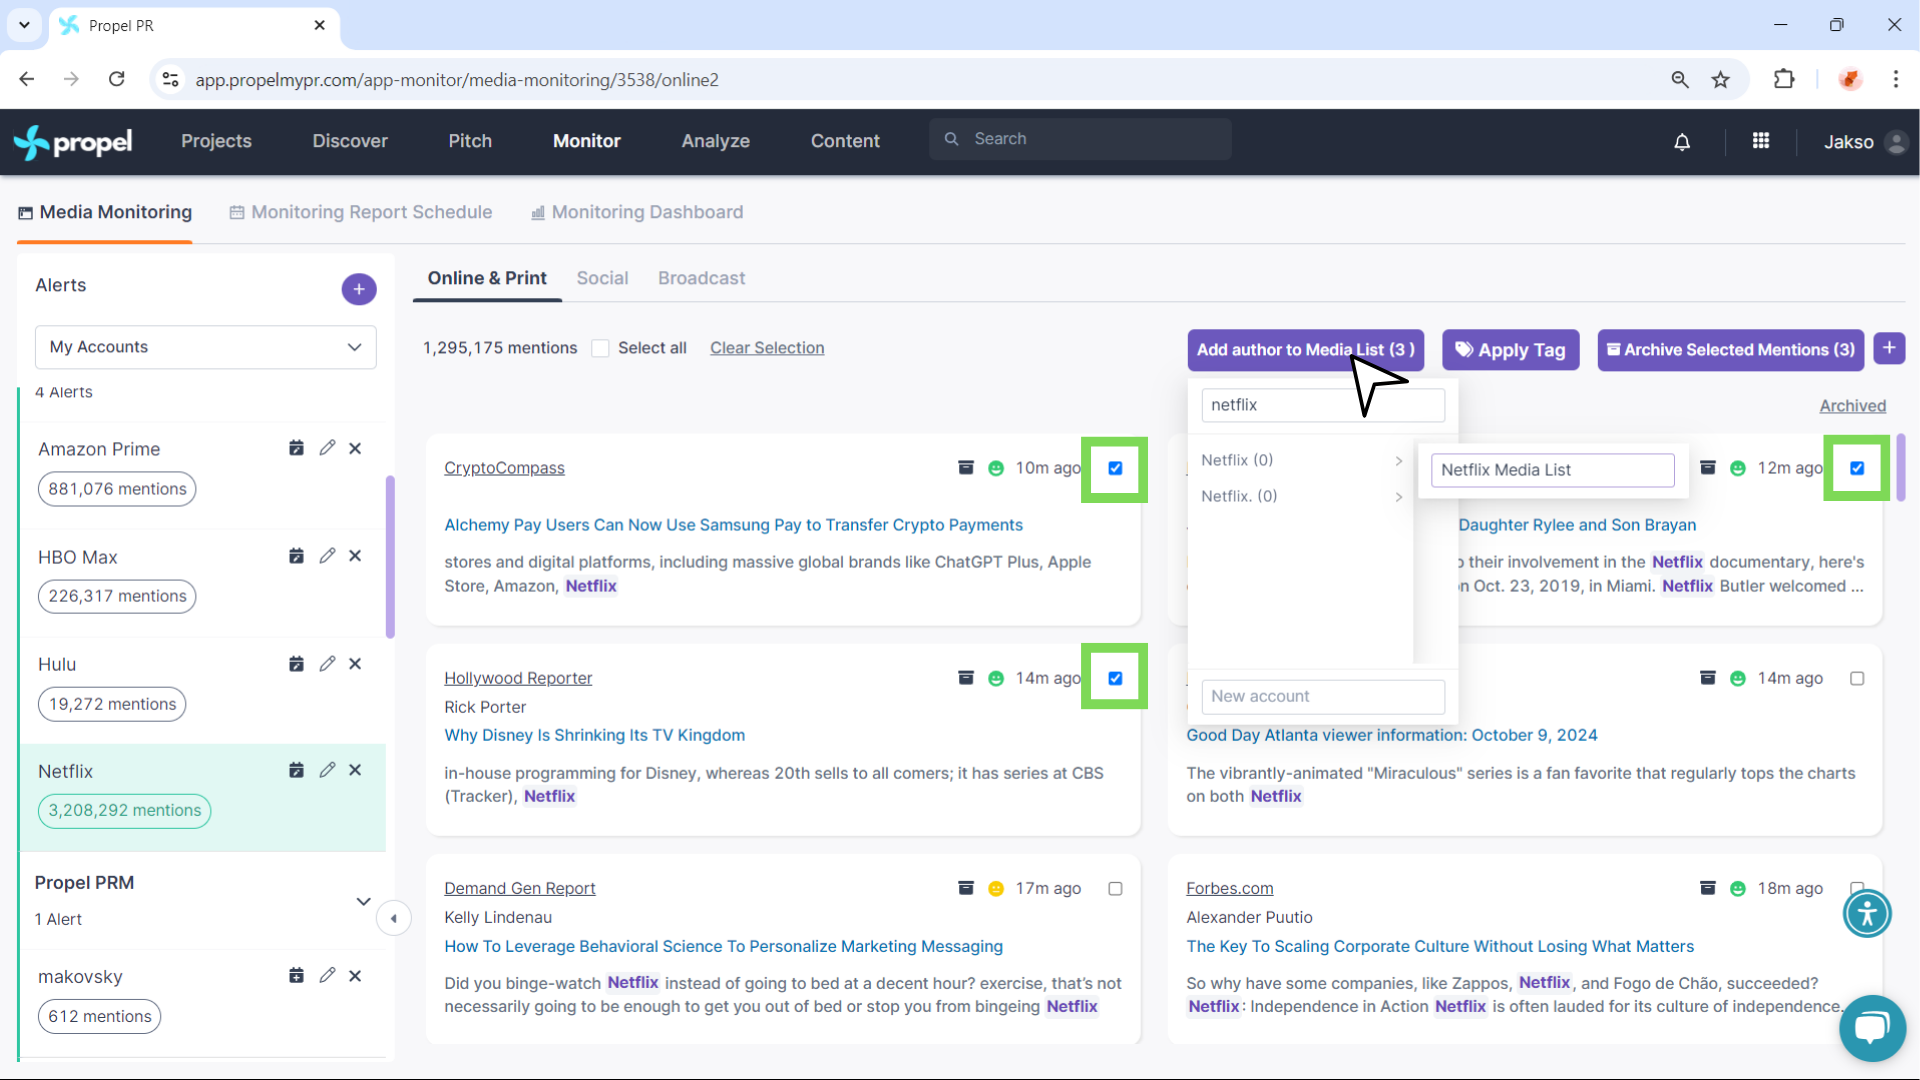Screen dimensions: 1920x1080
Task: Delete the HBO Max alert
Action: pyautogui.click(x=355, y=556)
